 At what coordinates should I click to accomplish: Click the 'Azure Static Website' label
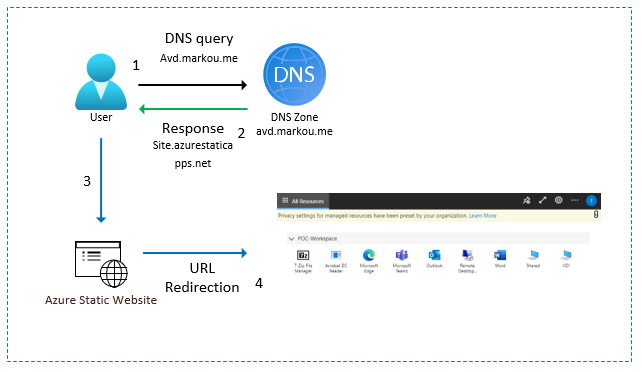[x=101, y=300]
